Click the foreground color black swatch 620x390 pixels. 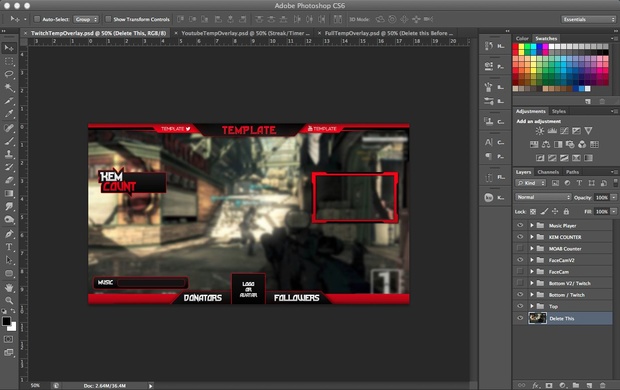[6, 321]
